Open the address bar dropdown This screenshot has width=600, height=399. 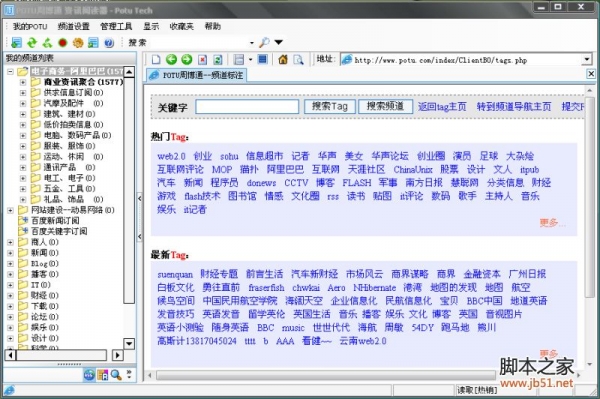[587, 59]
